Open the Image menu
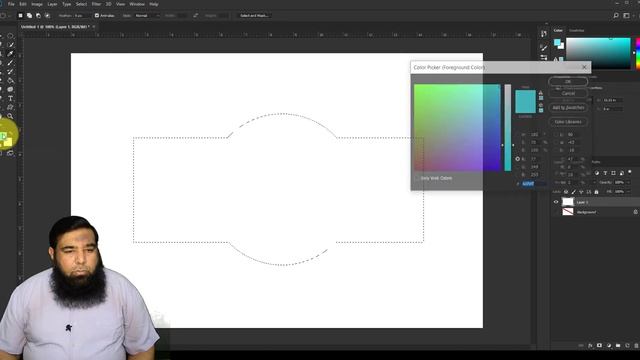 coord(37,4)
